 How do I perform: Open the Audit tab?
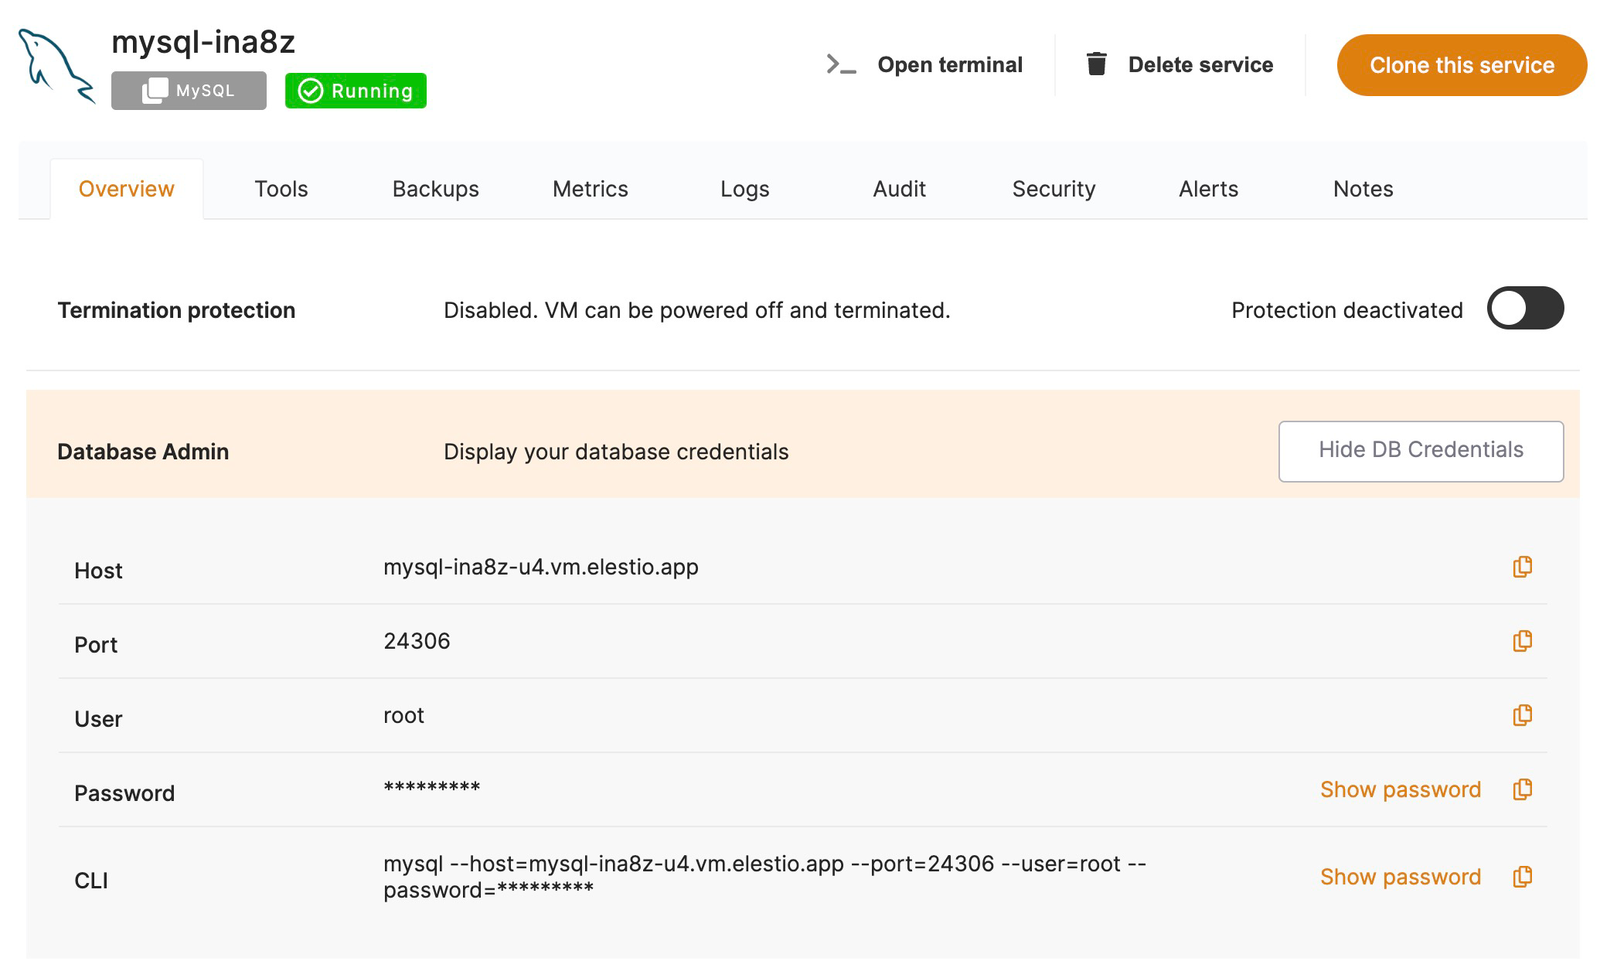(899, 188)
